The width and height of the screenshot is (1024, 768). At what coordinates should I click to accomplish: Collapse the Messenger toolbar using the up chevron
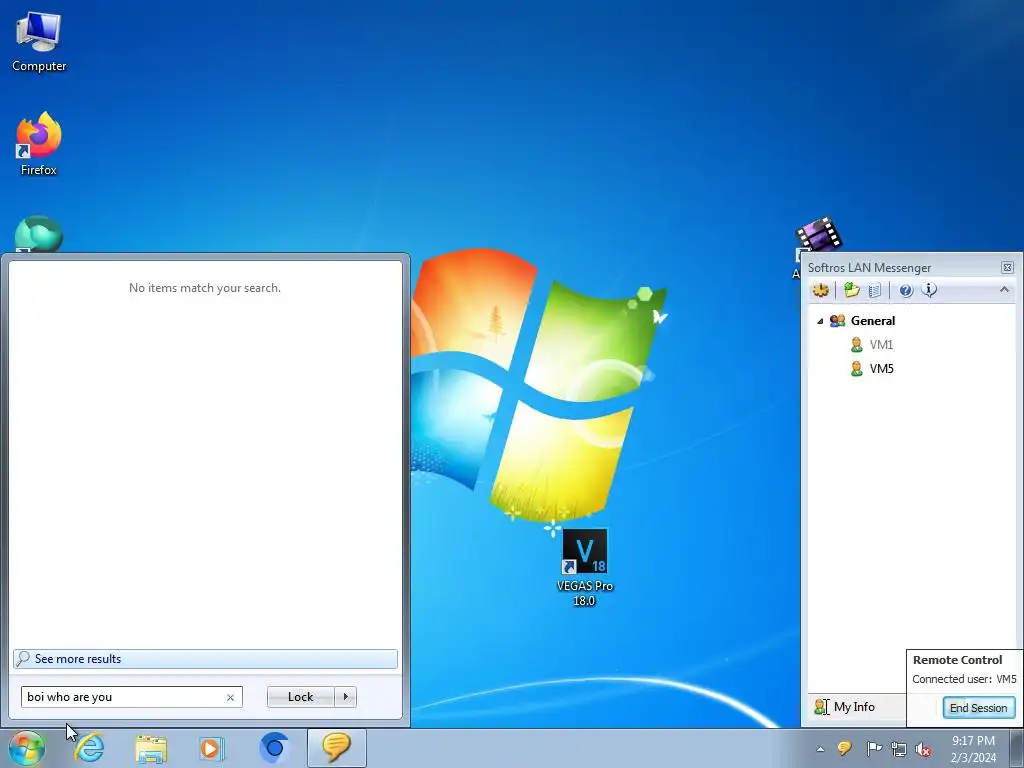[1004, 289]
